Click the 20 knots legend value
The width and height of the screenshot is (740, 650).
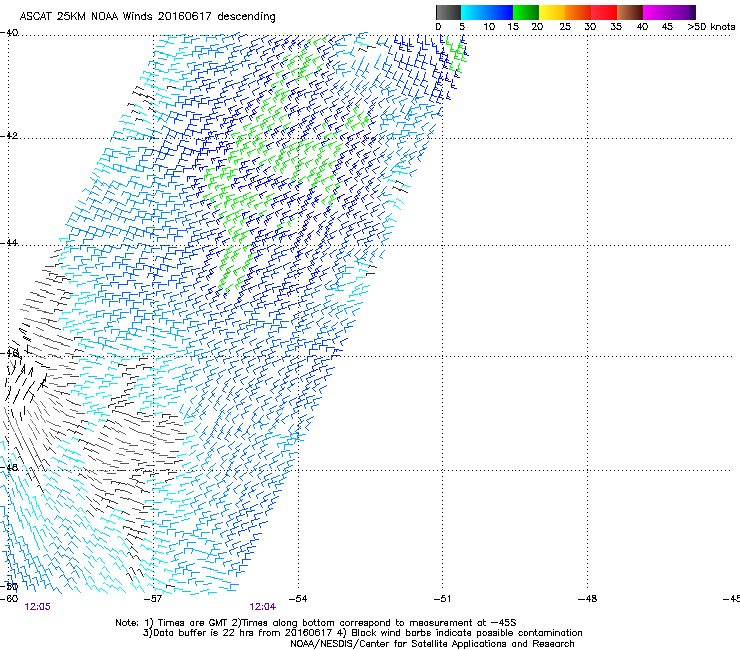[x=537, y=27]
